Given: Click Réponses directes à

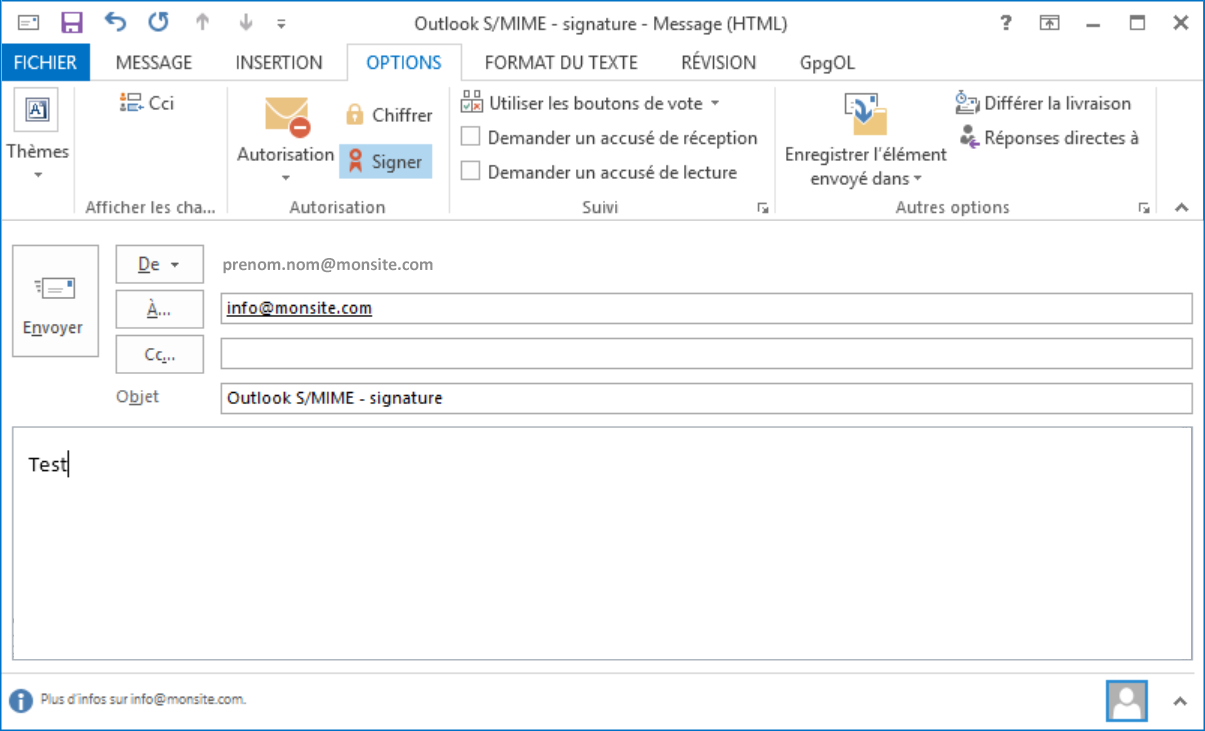Looking at the screenshot, I should tap(1048, 138).
